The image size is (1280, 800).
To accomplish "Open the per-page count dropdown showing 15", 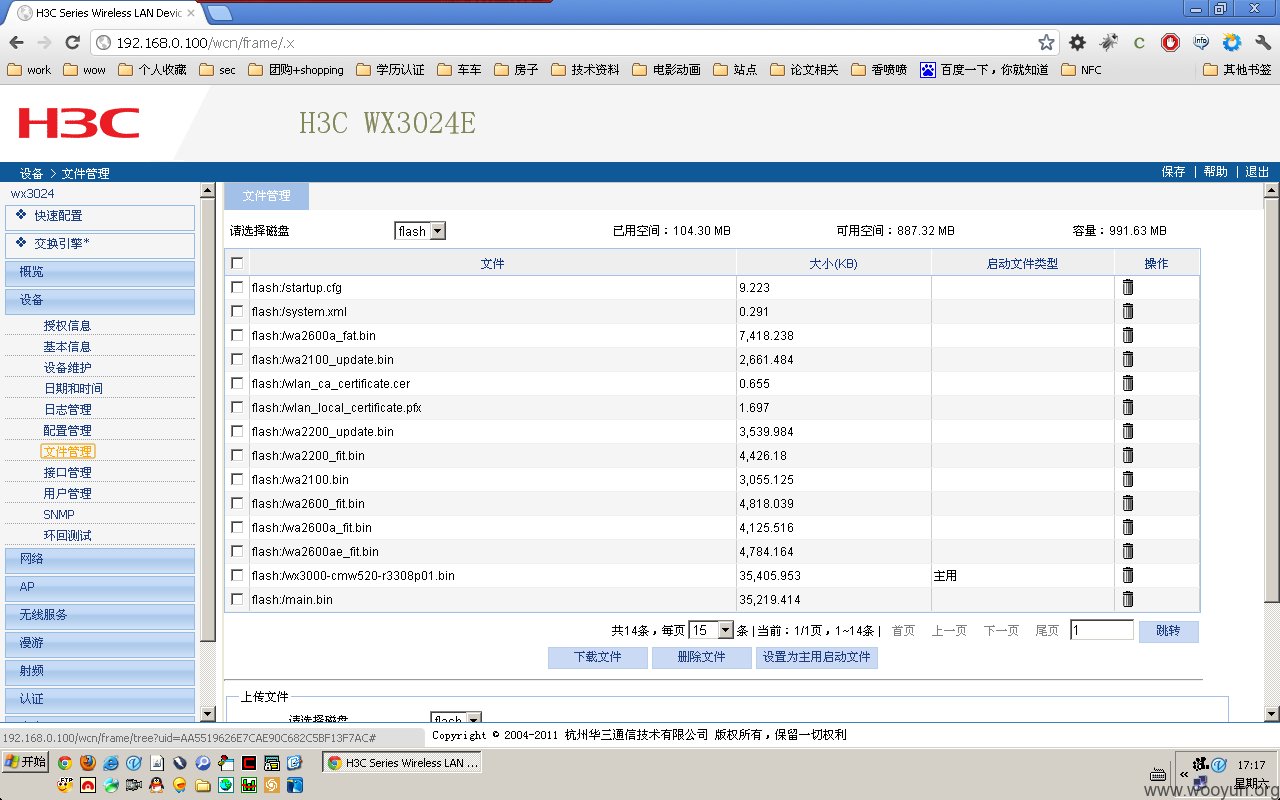I will [x=711, y=630].
